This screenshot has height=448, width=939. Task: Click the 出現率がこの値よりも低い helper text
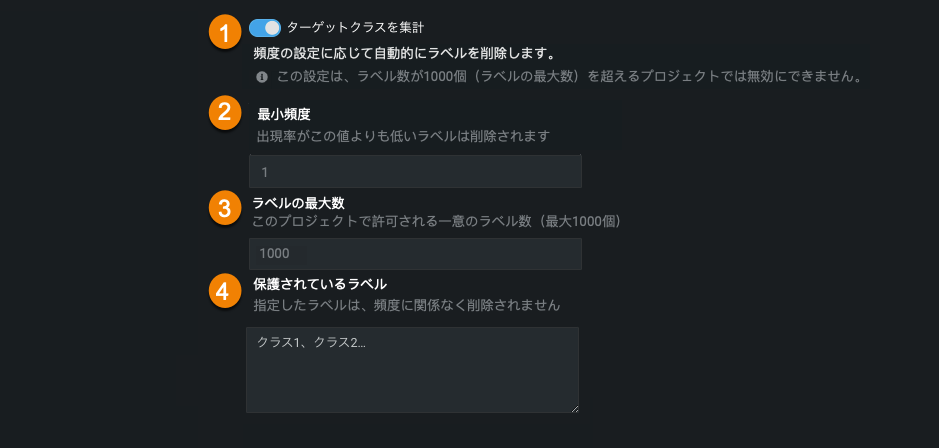[x=403, y=135]
